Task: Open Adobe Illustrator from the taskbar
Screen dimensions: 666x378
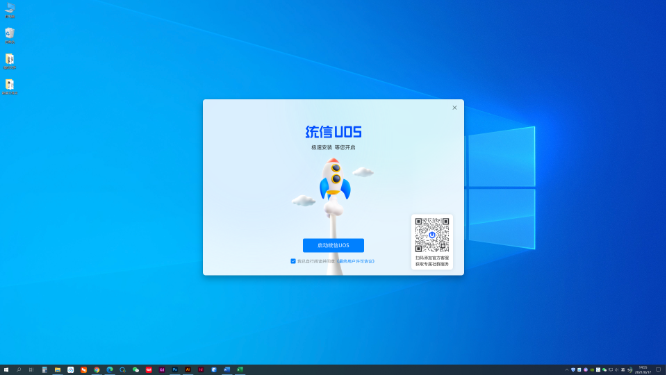Action: (x=188, y=370)
